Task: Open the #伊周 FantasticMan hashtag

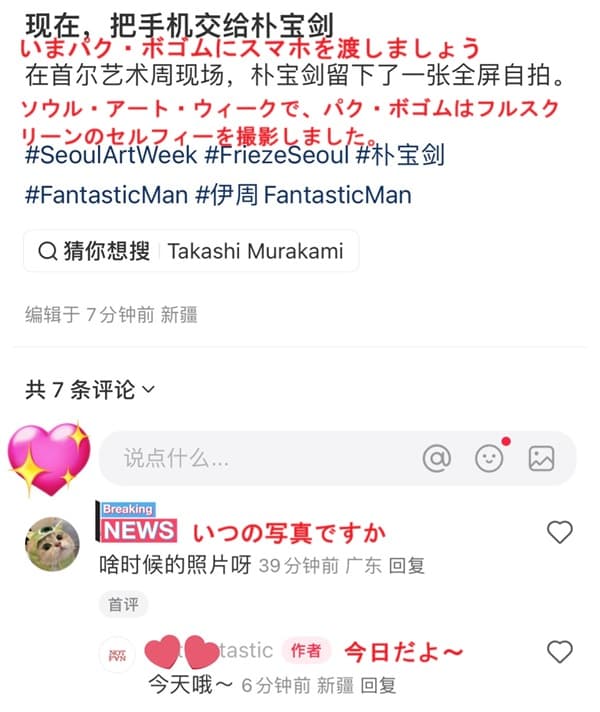Action: click(x=304, y=195)
